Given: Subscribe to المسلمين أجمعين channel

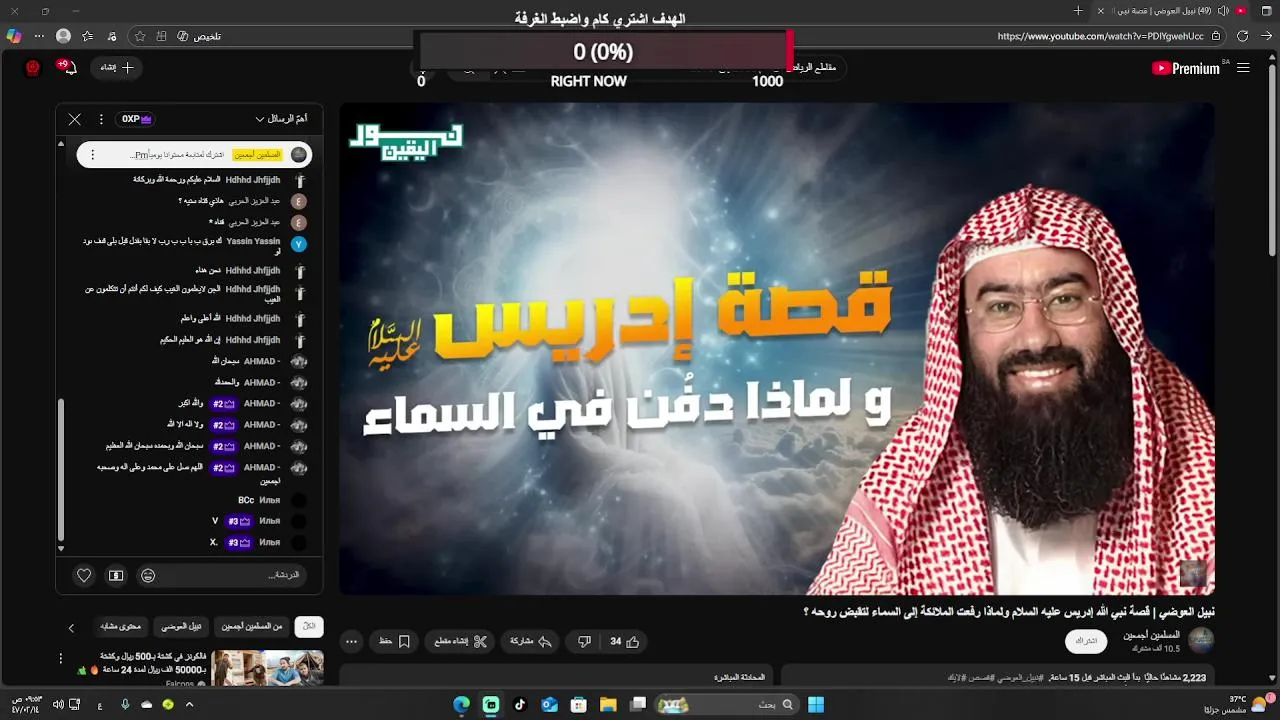Looking at the screenshot, I should click(x=1087, y=640).
